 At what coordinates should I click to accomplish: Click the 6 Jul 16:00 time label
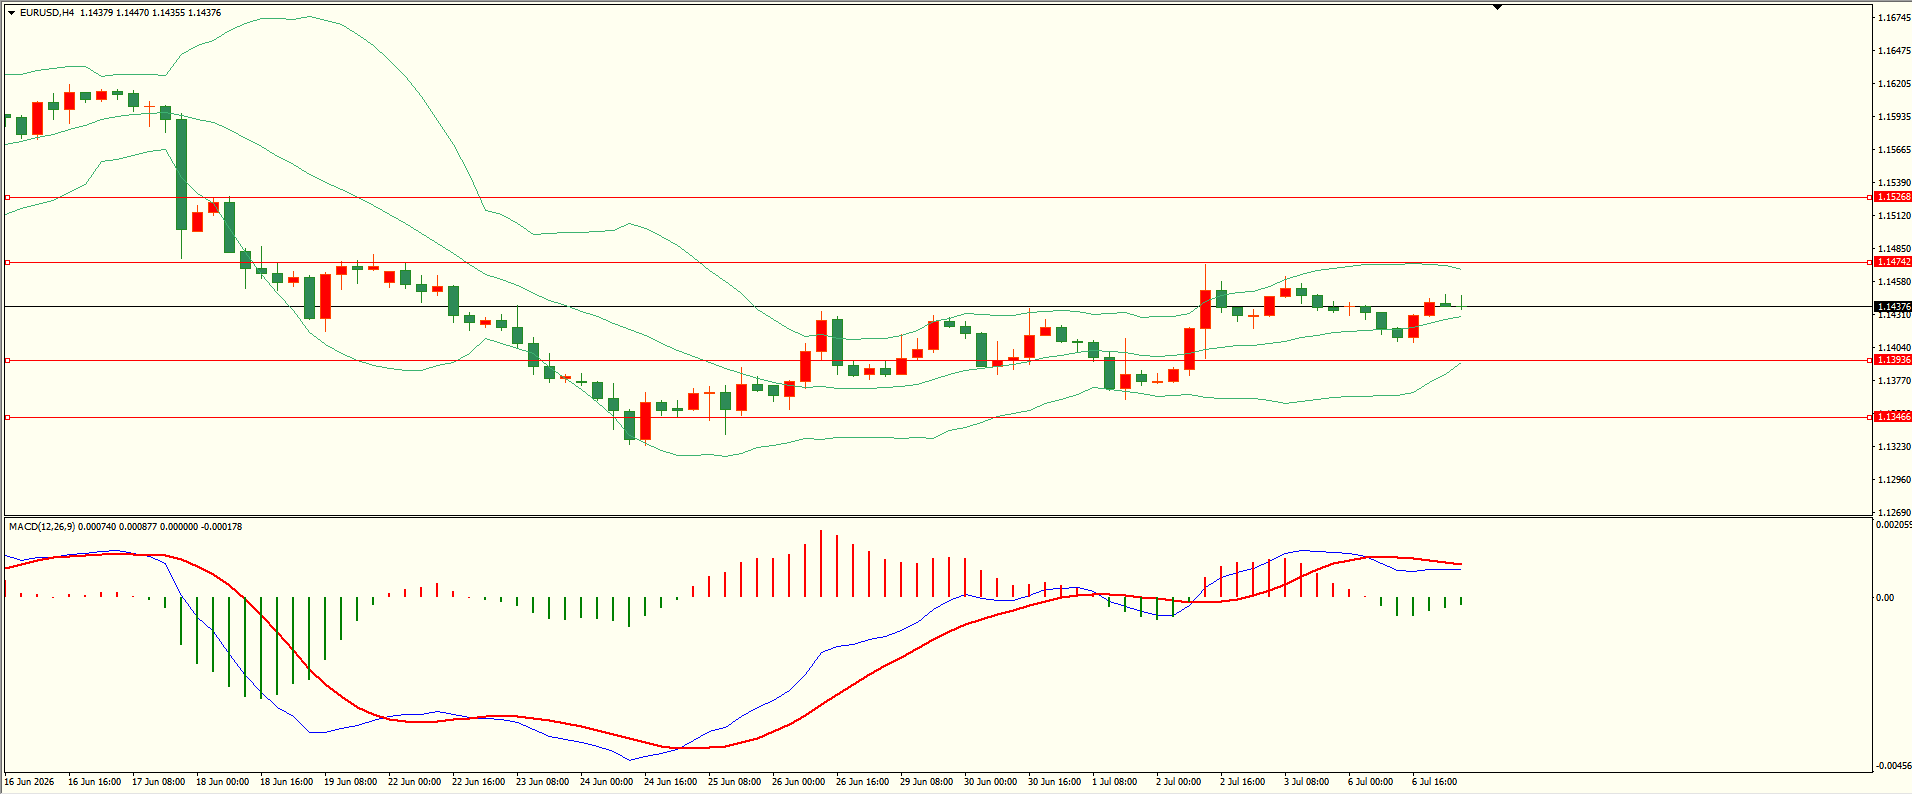[x=1435, y=782]
